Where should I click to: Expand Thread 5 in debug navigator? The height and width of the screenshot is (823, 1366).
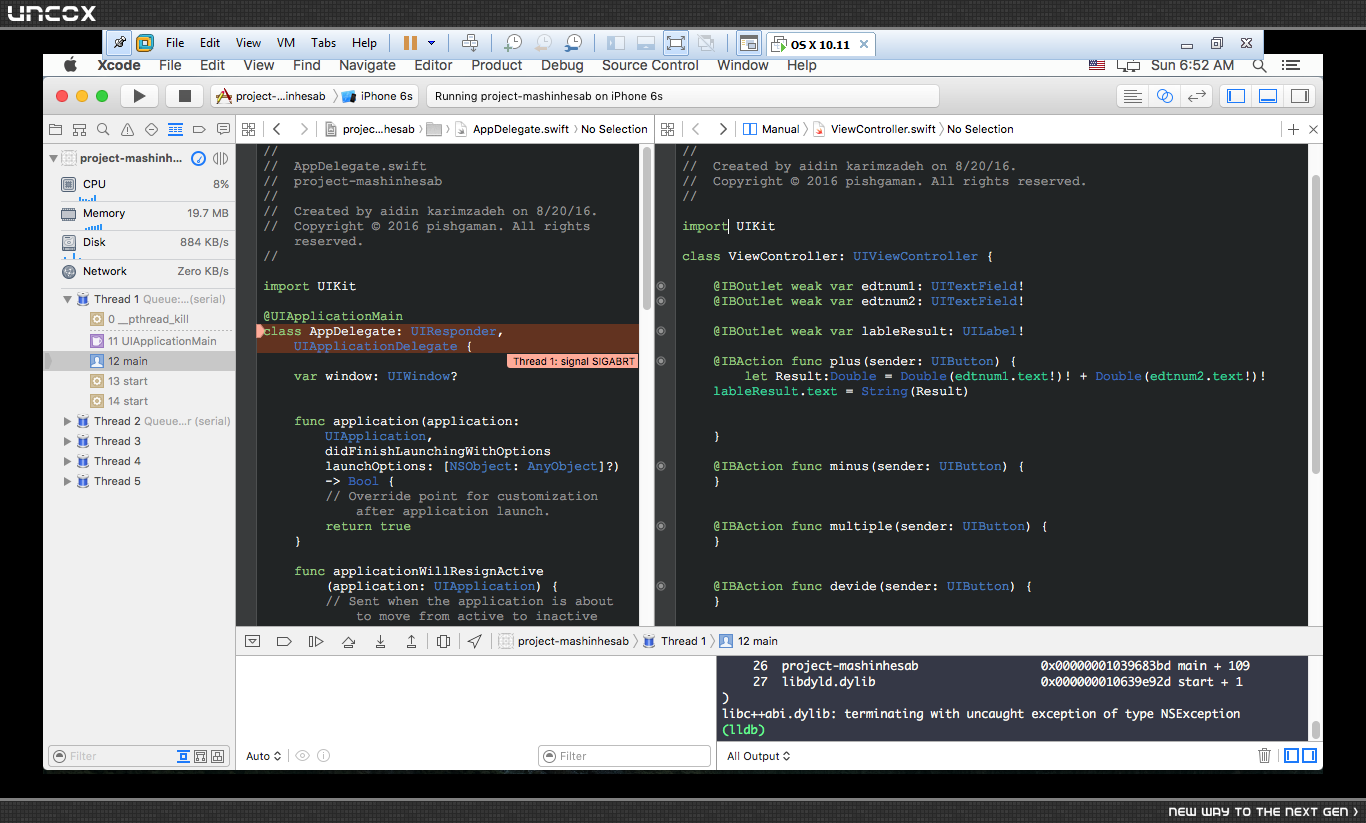coord(68,481)
